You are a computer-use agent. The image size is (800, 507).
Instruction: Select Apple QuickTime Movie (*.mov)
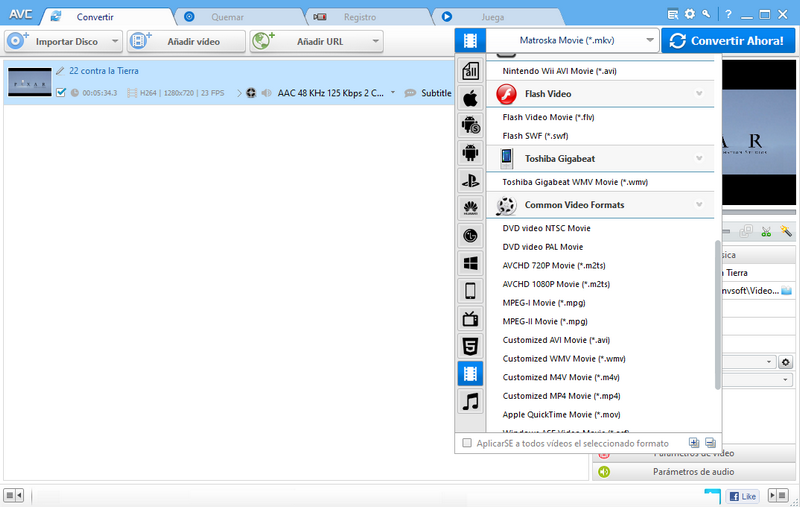561,415
